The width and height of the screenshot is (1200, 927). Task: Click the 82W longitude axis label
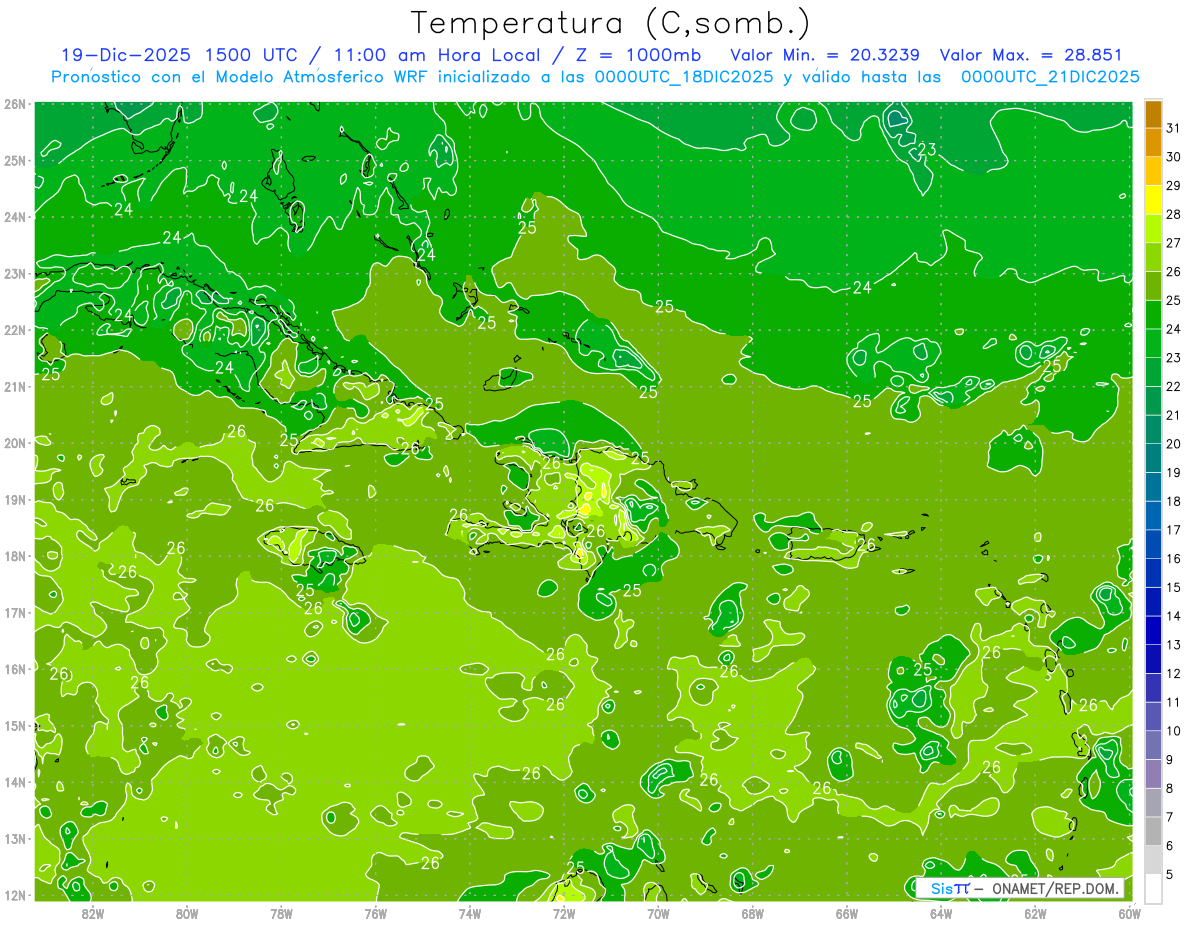pos(93,913)
